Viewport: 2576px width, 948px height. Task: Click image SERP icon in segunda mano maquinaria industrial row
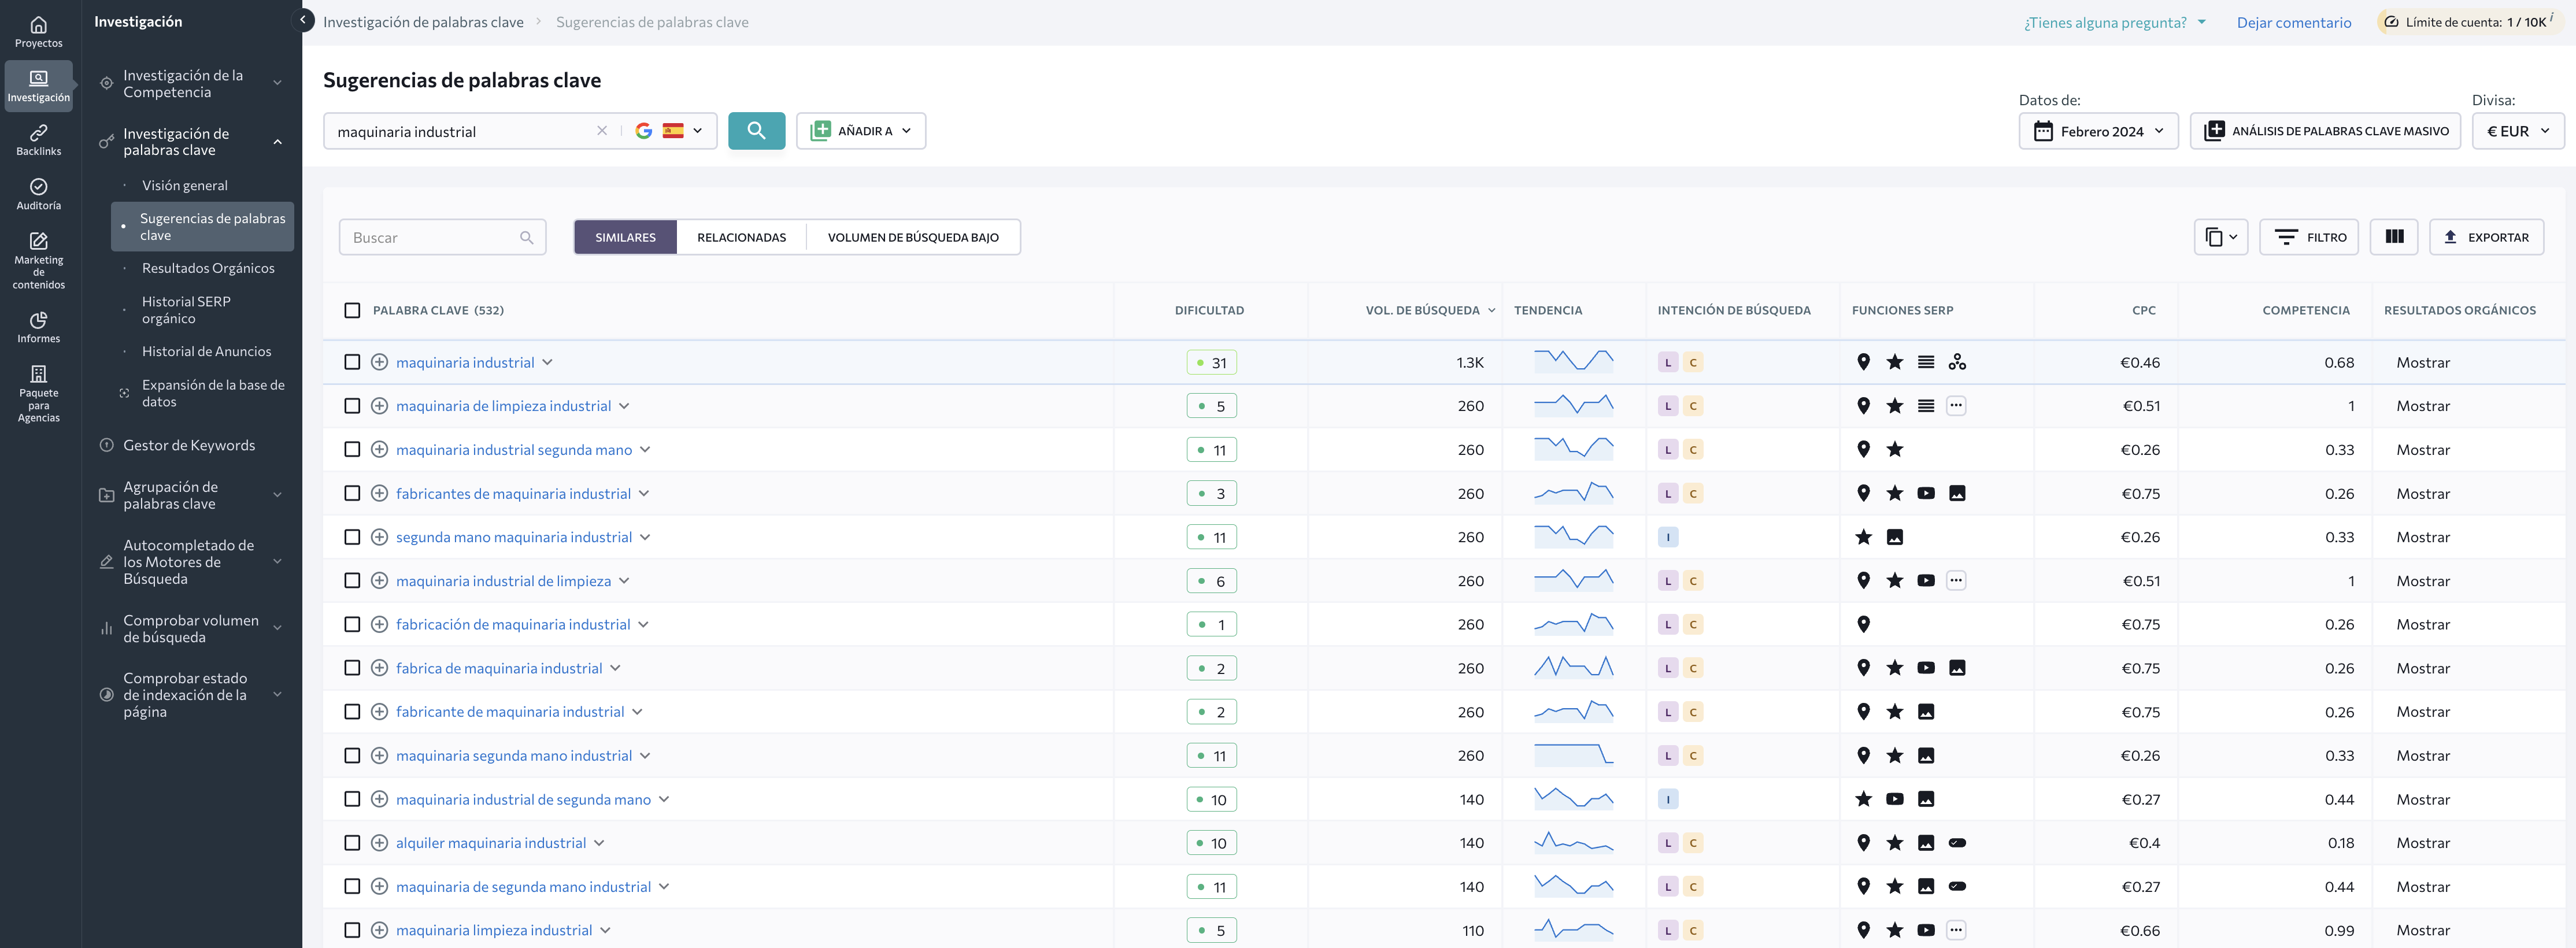coord(1894,537)
